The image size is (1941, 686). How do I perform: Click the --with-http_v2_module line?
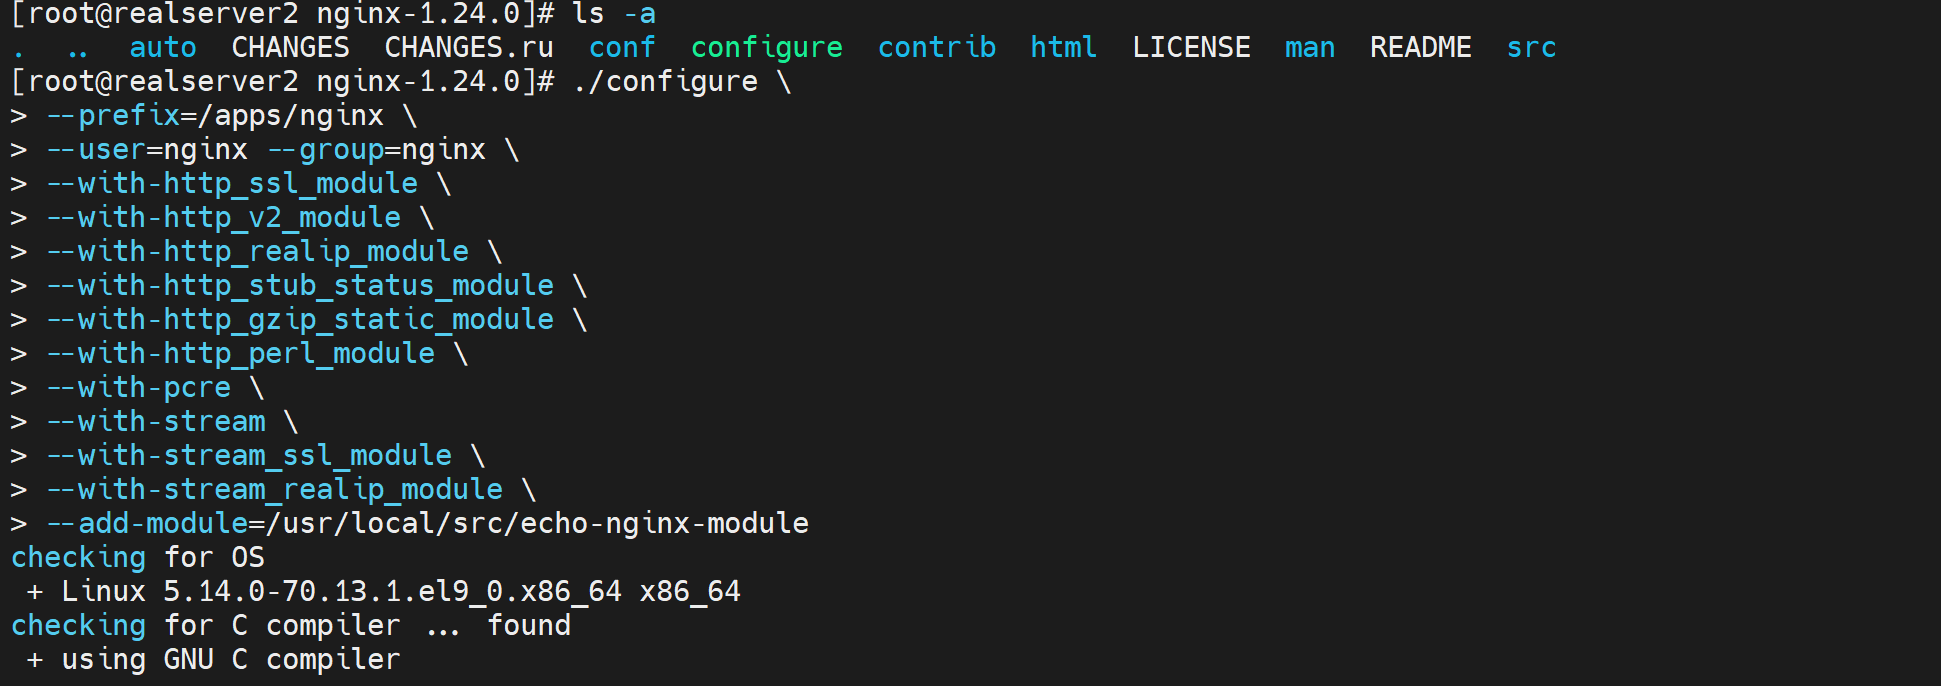(224, 218)
